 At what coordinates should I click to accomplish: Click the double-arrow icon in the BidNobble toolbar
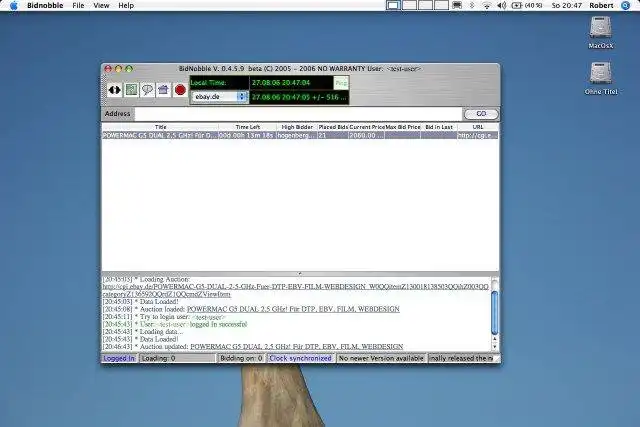point(115,89)
